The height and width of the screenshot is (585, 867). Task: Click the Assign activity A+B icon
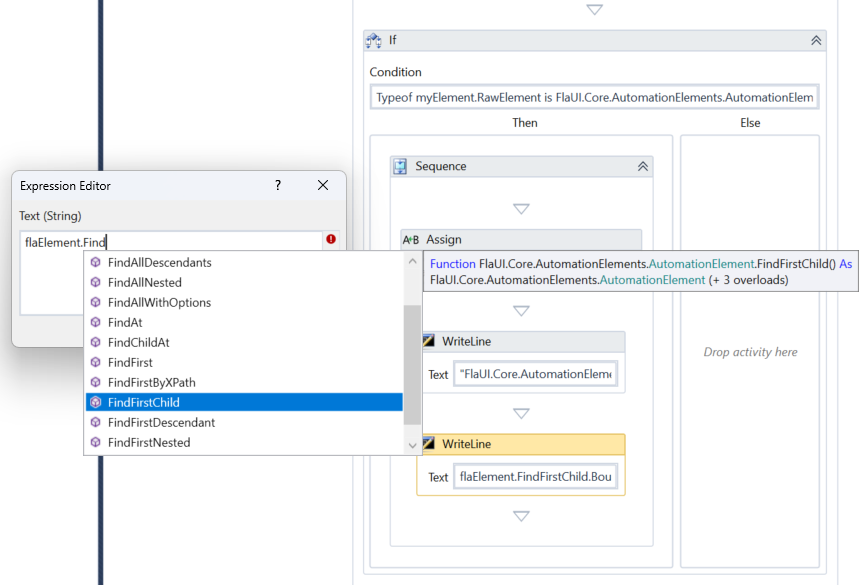(x=411, y=240)
